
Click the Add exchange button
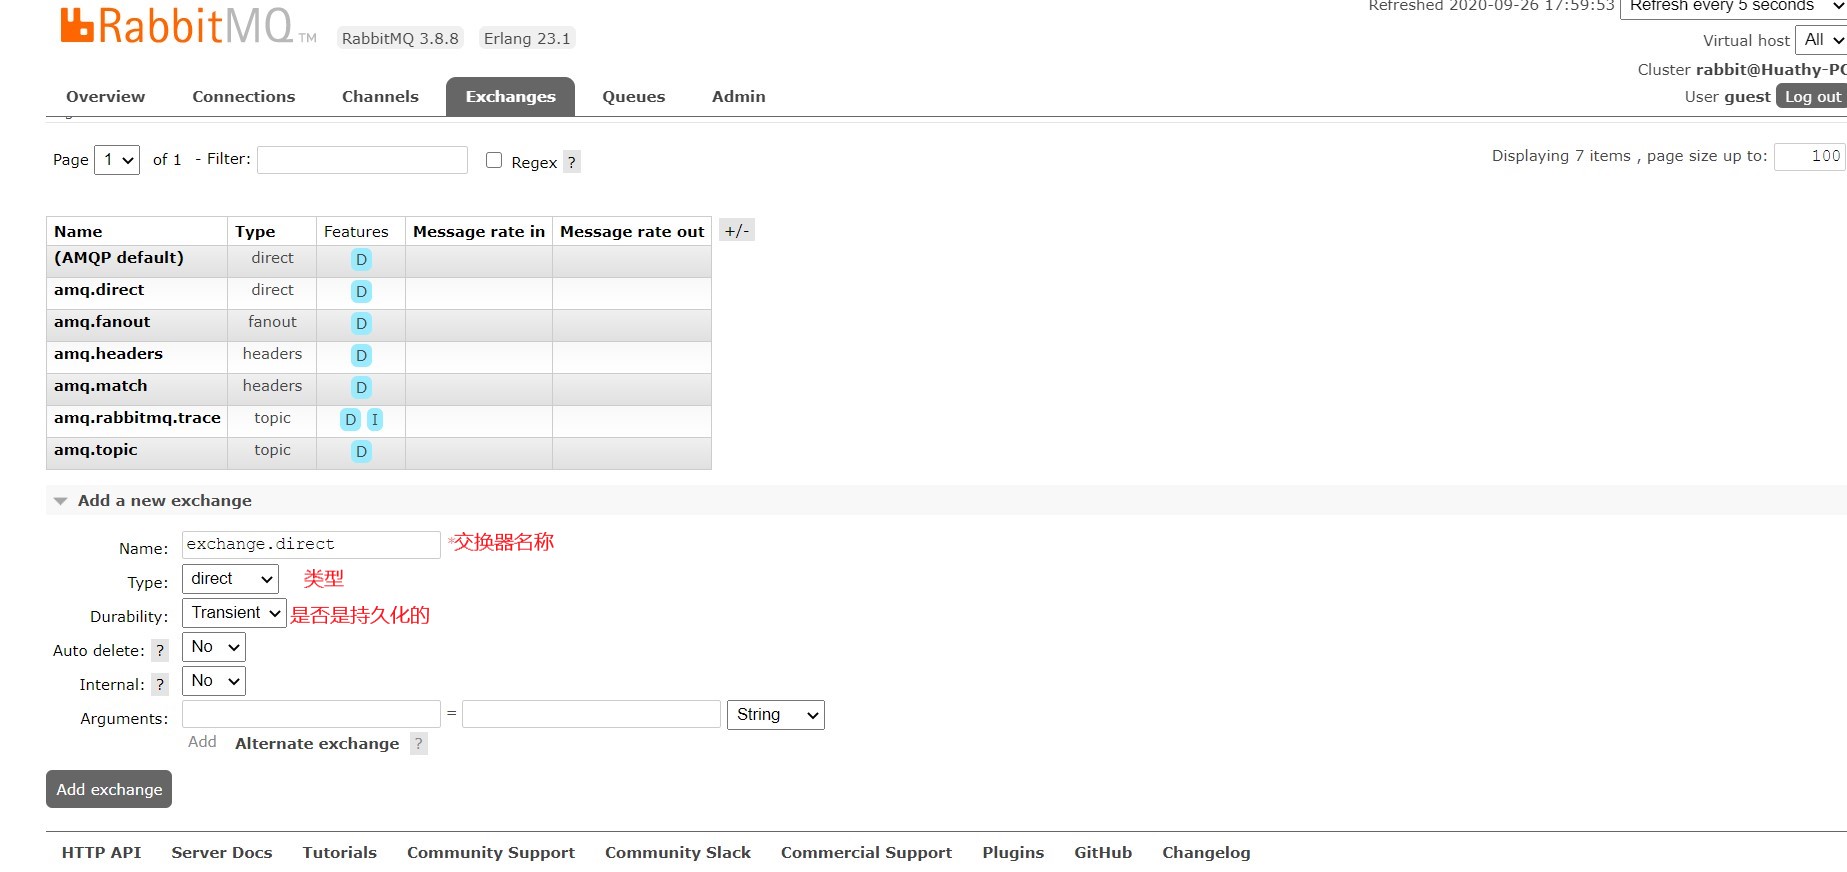pyautogui.click(x=109, y=789)
